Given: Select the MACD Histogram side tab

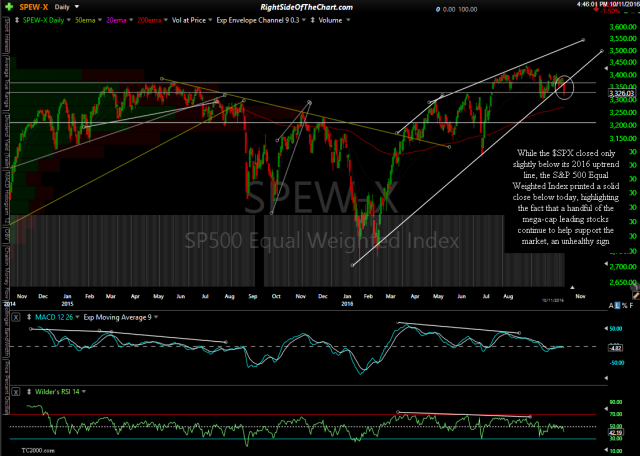Looking at the screenshot, I should 6,196.
